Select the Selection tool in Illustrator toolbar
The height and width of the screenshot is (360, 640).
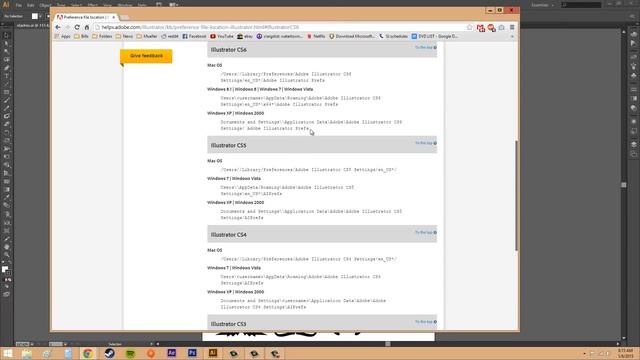[7, 36]
